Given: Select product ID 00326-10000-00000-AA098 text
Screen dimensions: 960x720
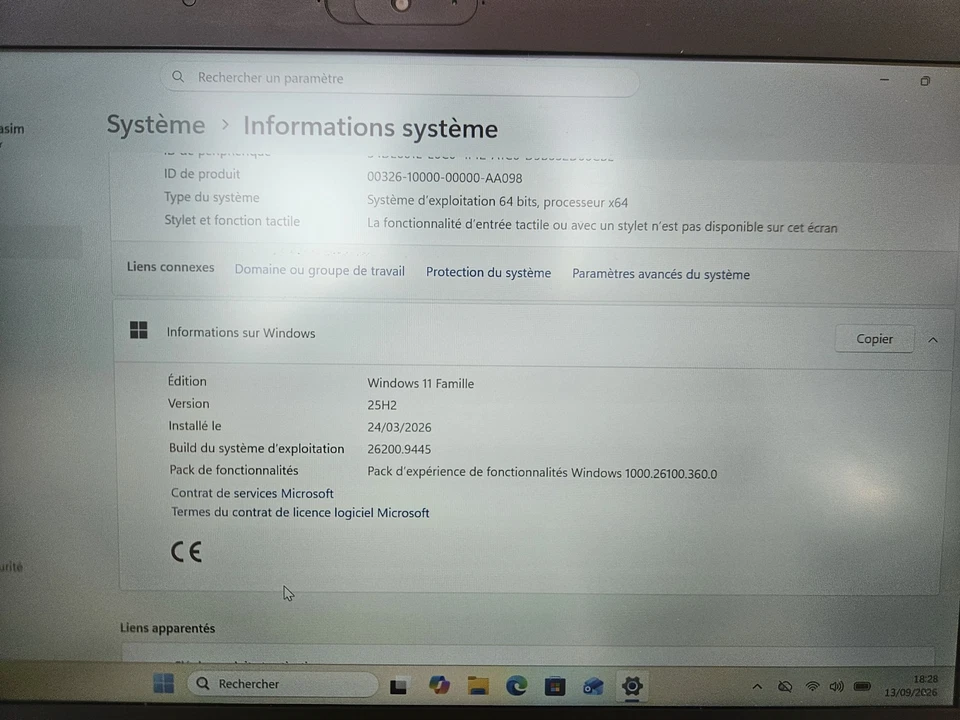Looking at the screenshot, I should pos(444,178).
